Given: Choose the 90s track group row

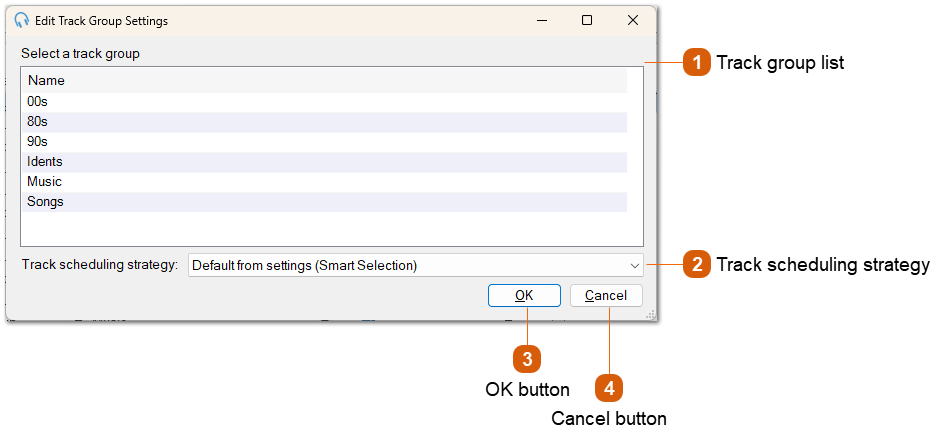Looking at the screenshot, I should [37, 141].
